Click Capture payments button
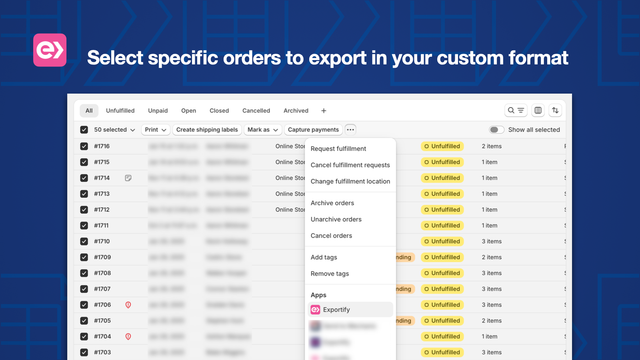Viewport: 640px width, 360px height. (313, 130)
